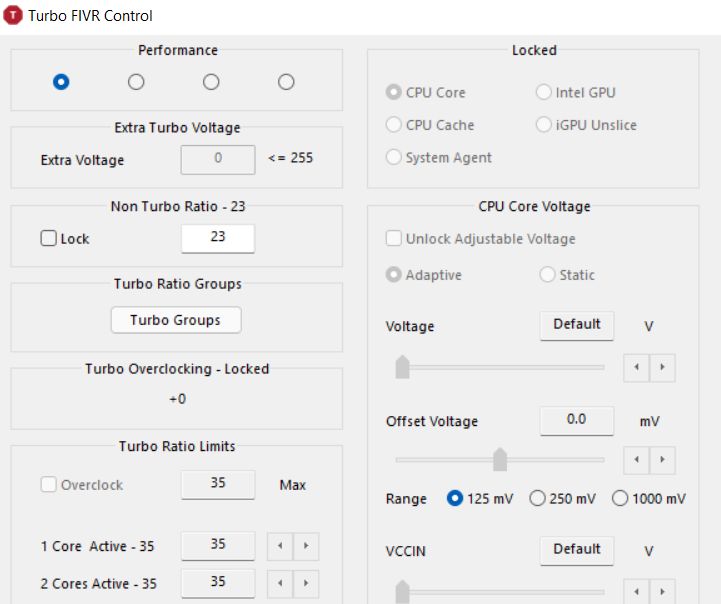Click left arrow for Voltage slider
Screen dimensions: 721x604
click(x=637, y=367)
